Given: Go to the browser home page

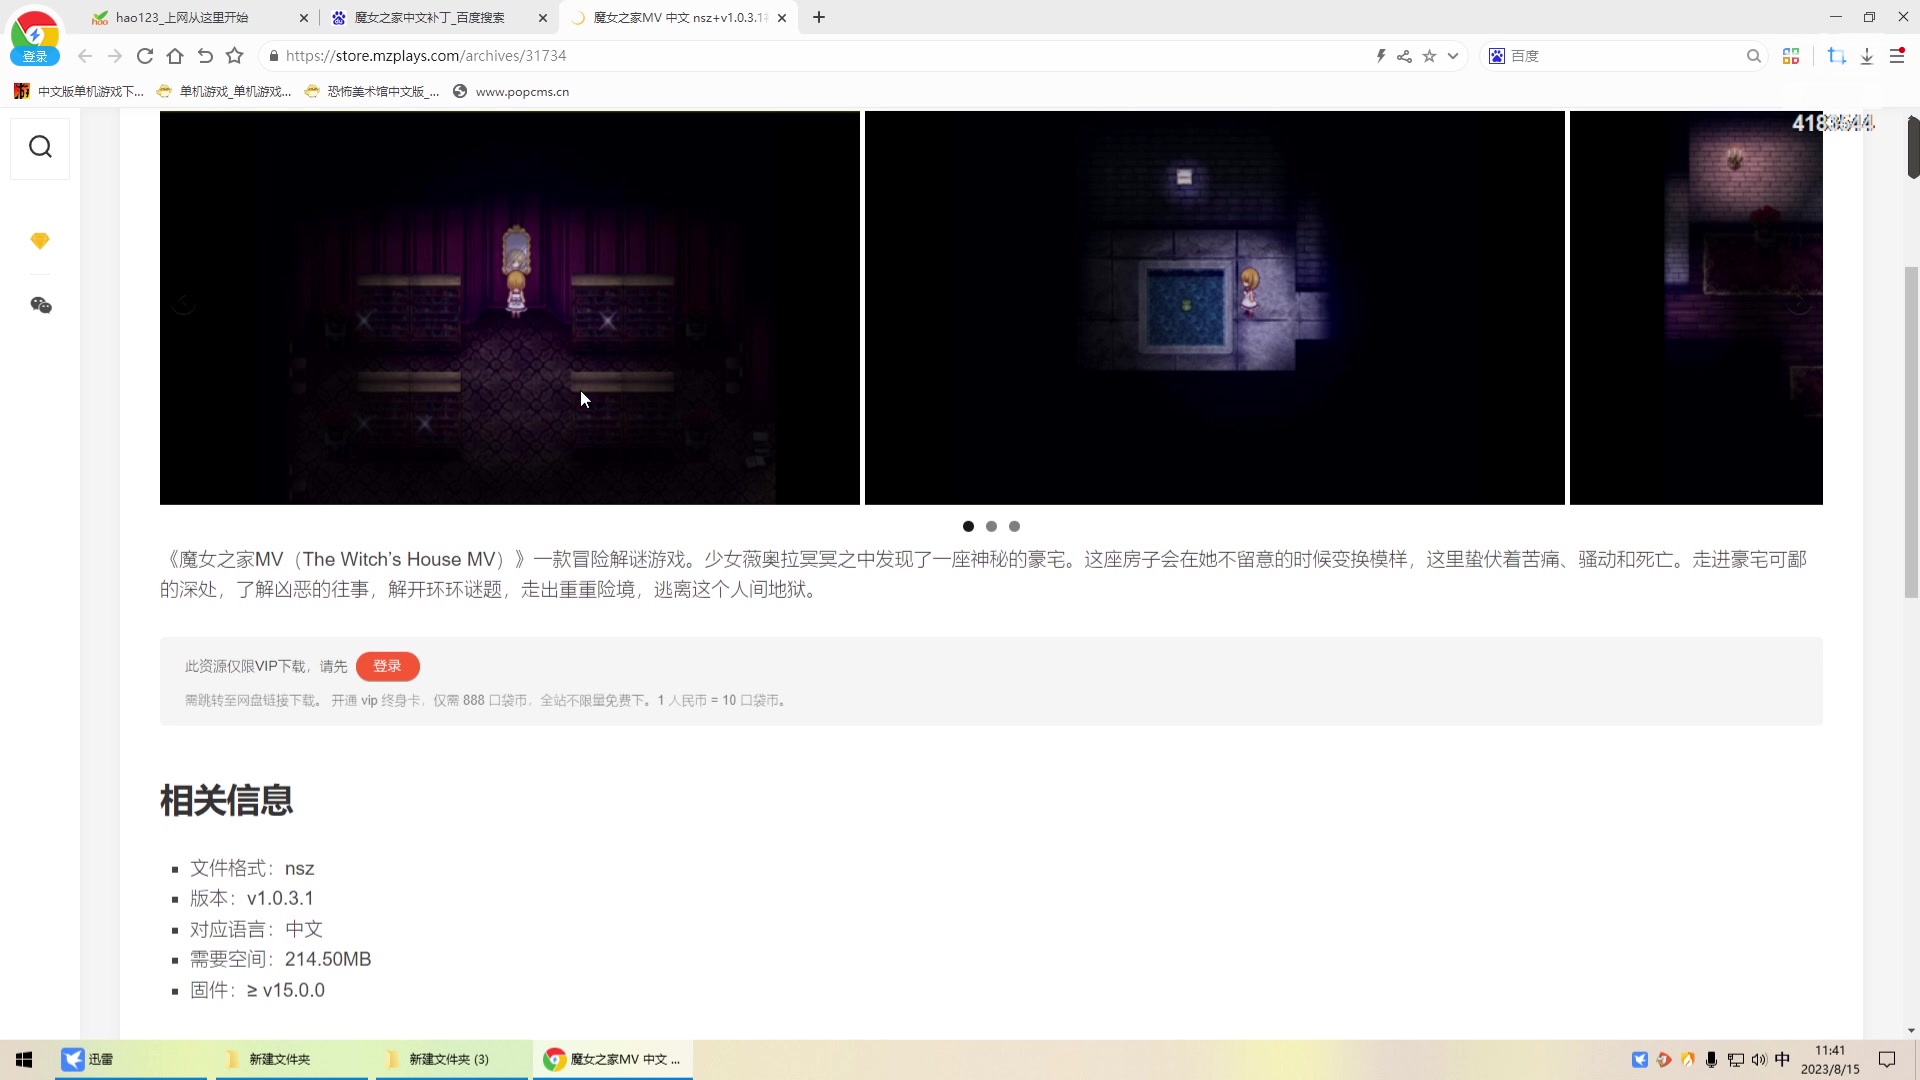Looking at the screenshot, I should point(175,56).
